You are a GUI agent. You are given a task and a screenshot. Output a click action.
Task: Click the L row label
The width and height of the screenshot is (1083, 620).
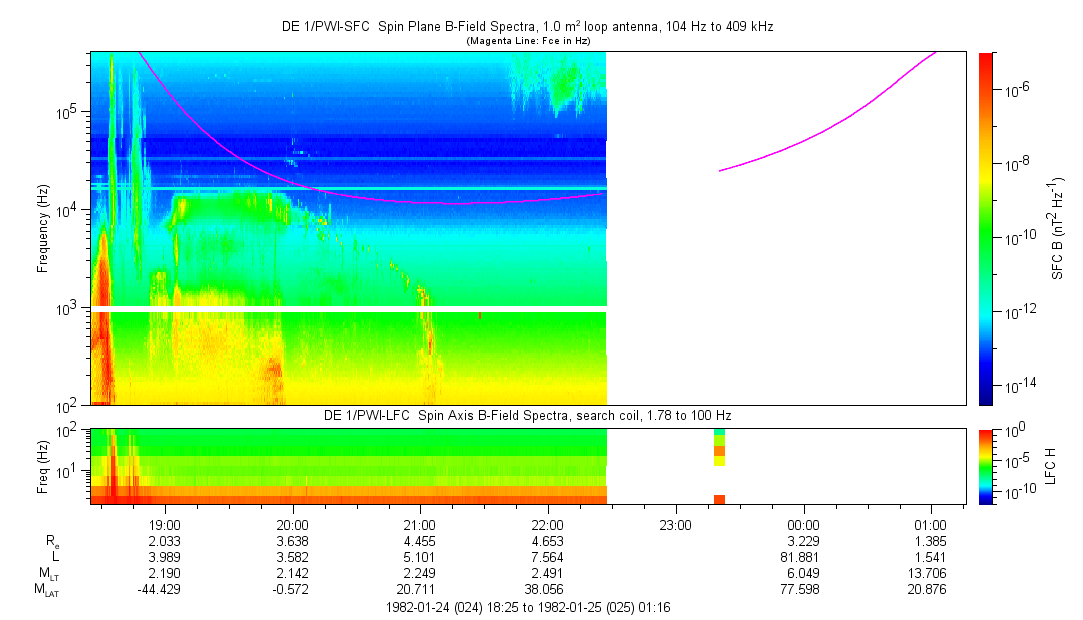55,556
